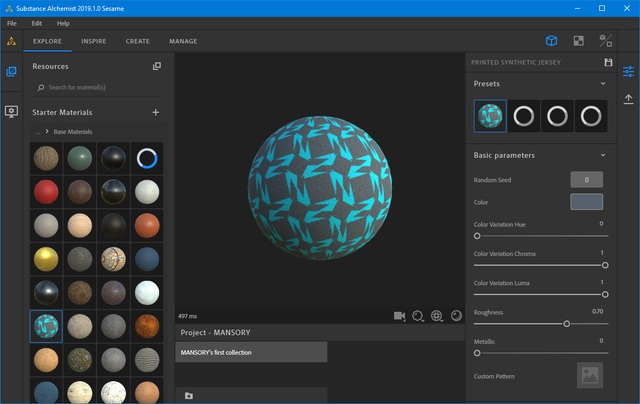Open the display settings monitor icon

click(x=11, y=111)
